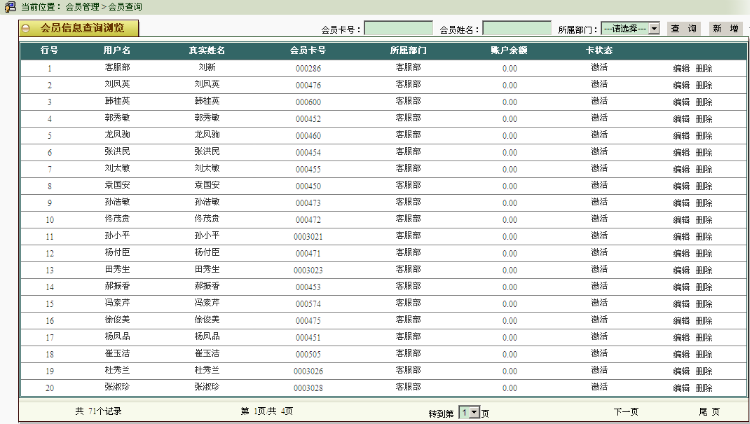Delete the member with card 000454

704,153
